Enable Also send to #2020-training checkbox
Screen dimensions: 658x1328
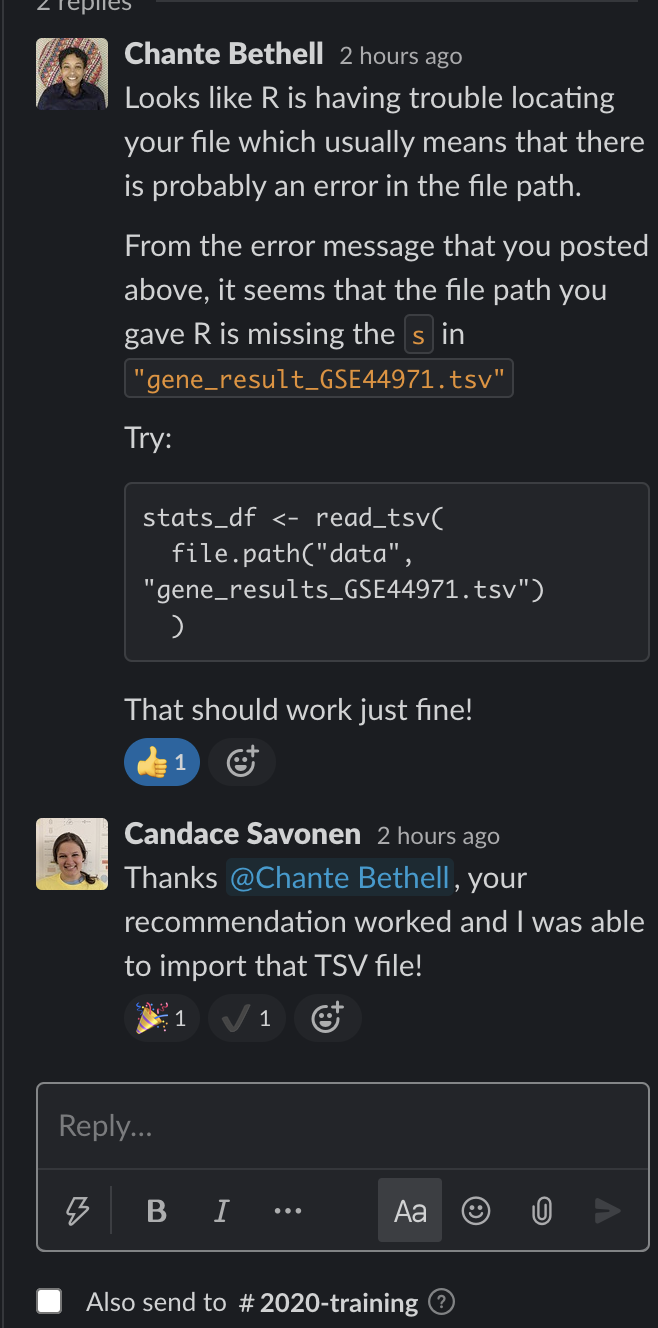(x=49, y=1301)
